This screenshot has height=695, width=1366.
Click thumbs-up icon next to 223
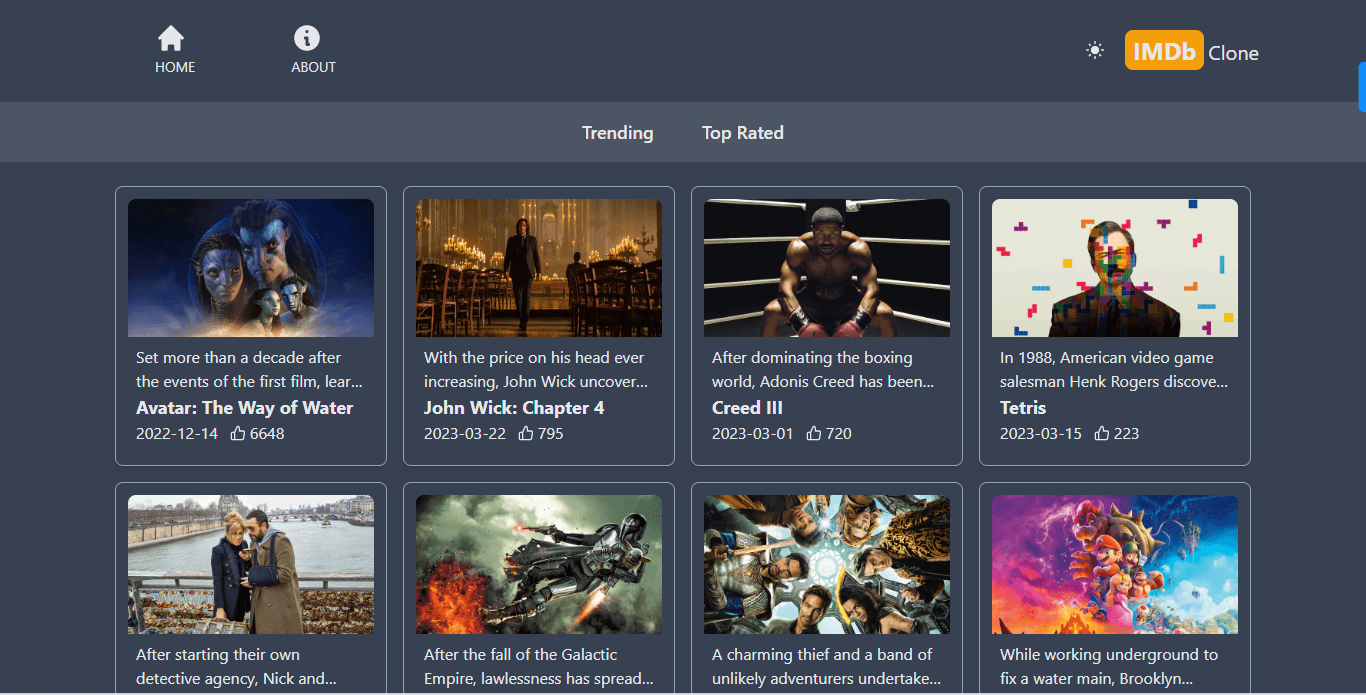1102,433
